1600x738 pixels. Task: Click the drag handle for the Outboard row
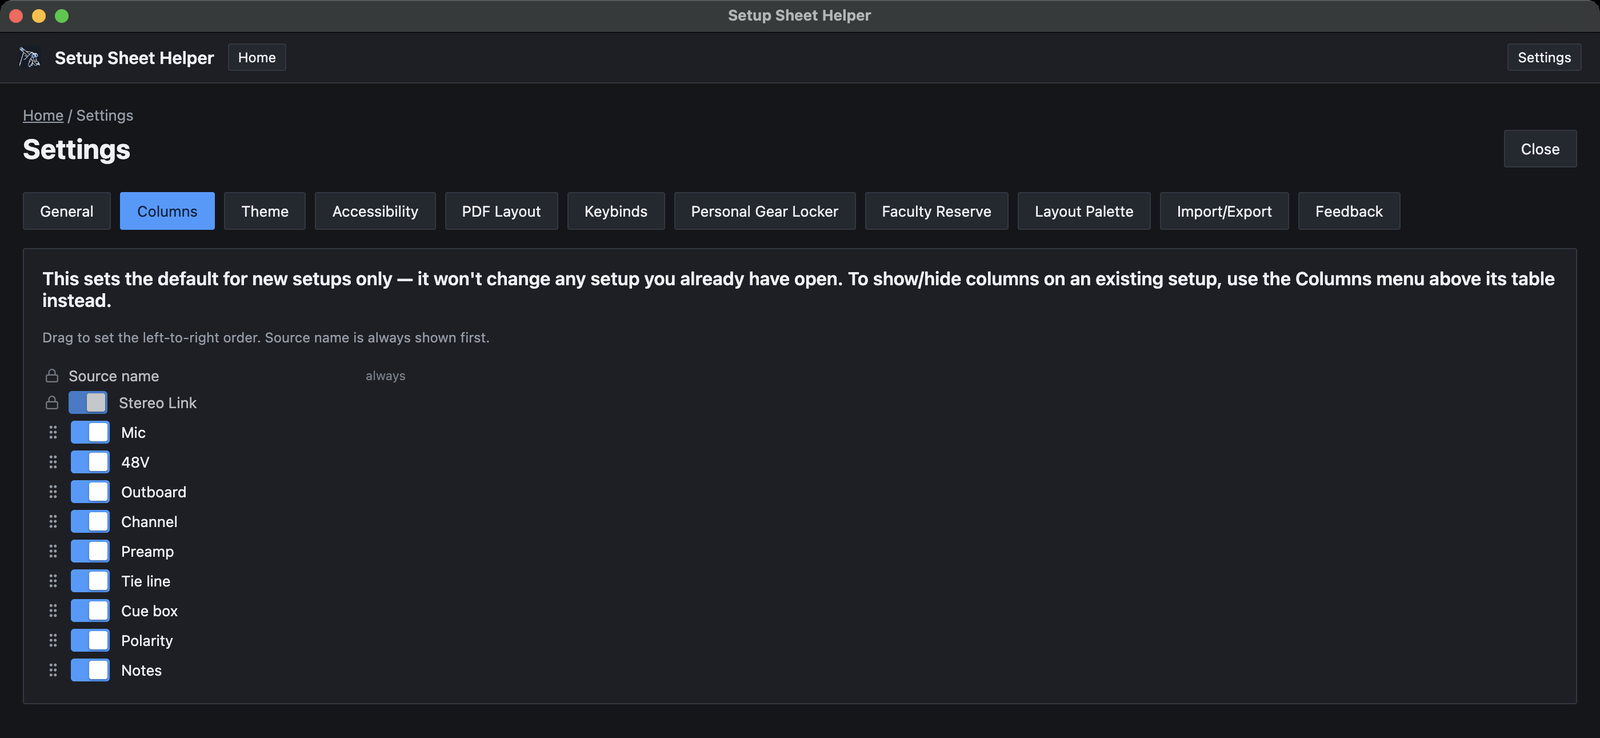(x=53, y=492)
